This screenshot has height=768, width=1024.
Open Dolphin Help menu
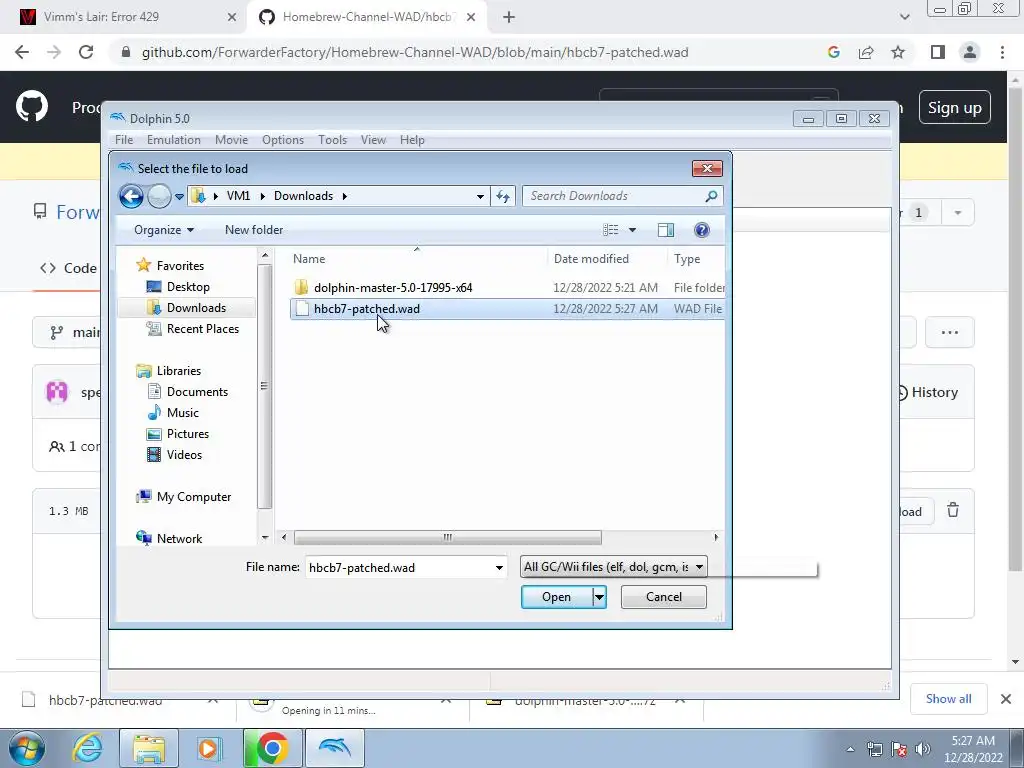point(412,140)
